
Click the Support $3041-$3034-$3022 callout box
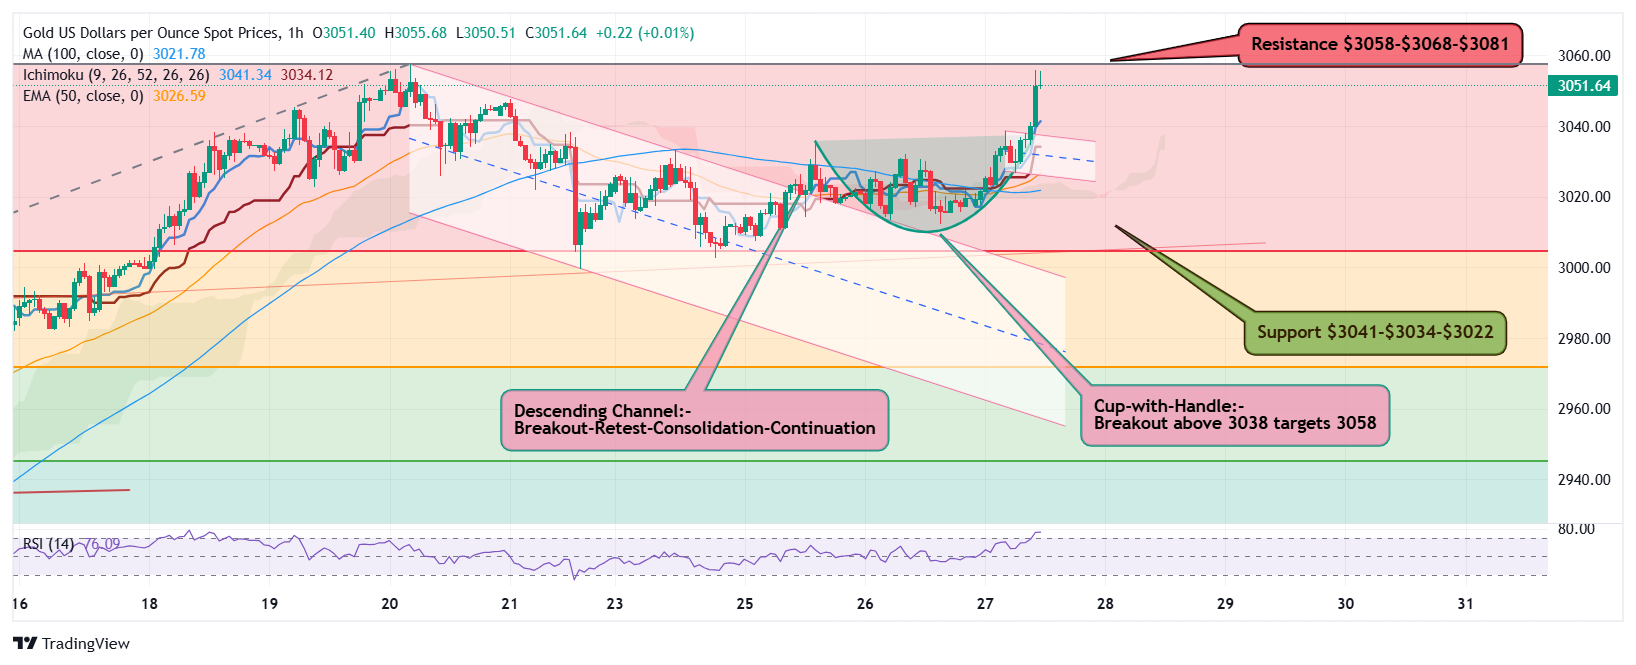click(1374, 332)
